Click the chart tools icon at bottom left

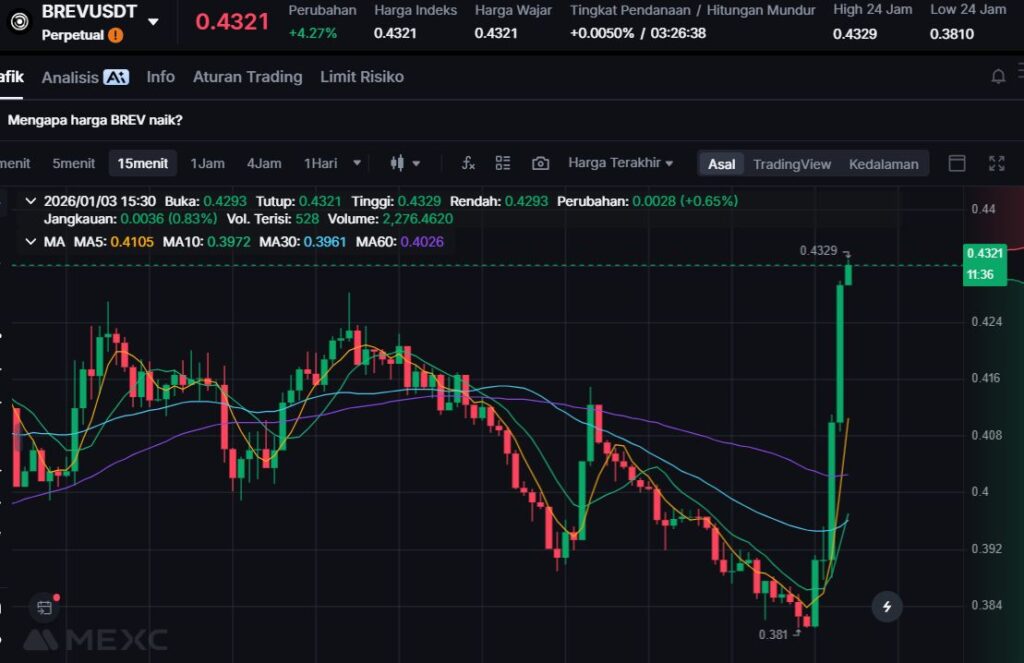44,606
